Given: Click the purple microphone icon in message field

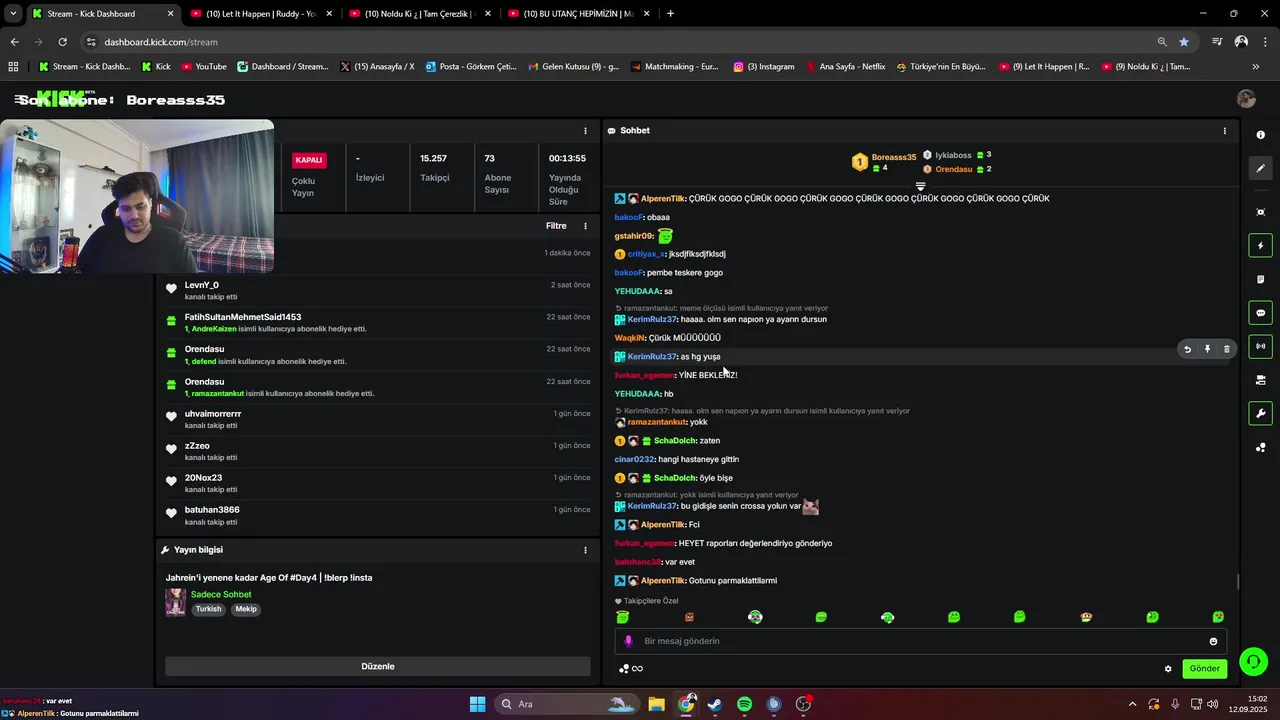Looking at the screenshot, I should tap(629, 641).
